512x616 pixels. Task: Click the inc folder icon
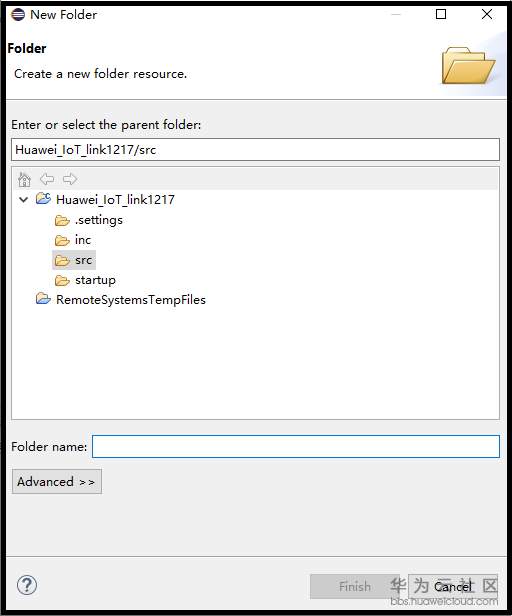click(62, 240)
